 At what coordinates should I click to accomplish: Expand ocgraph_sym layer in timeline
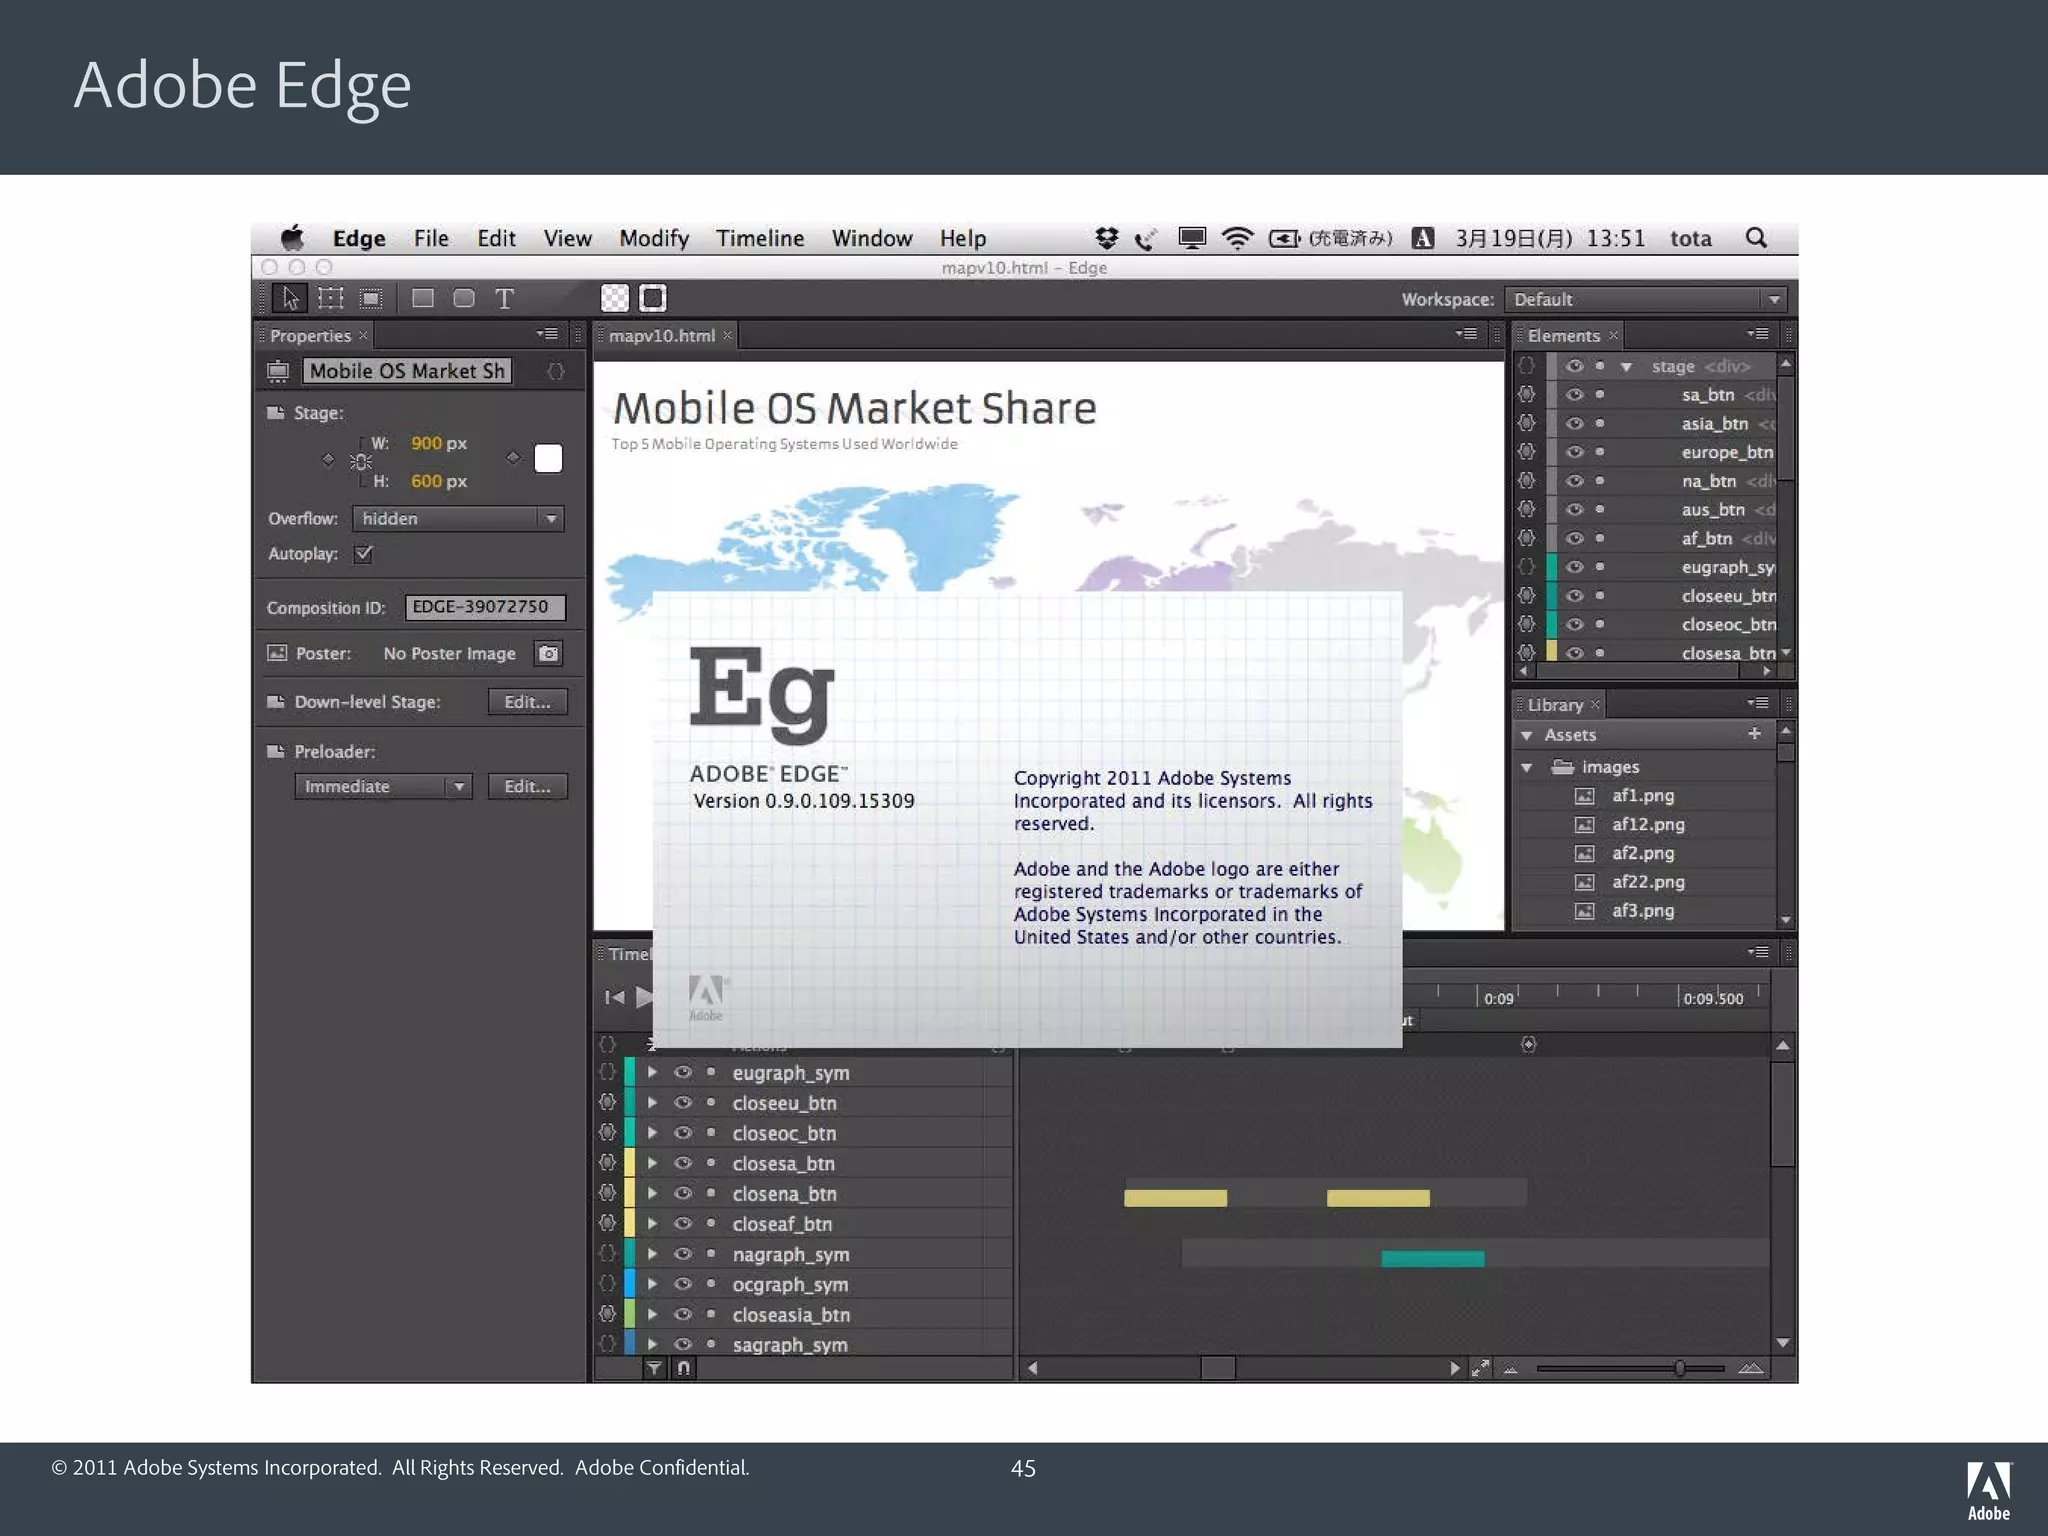point(652,1284)
